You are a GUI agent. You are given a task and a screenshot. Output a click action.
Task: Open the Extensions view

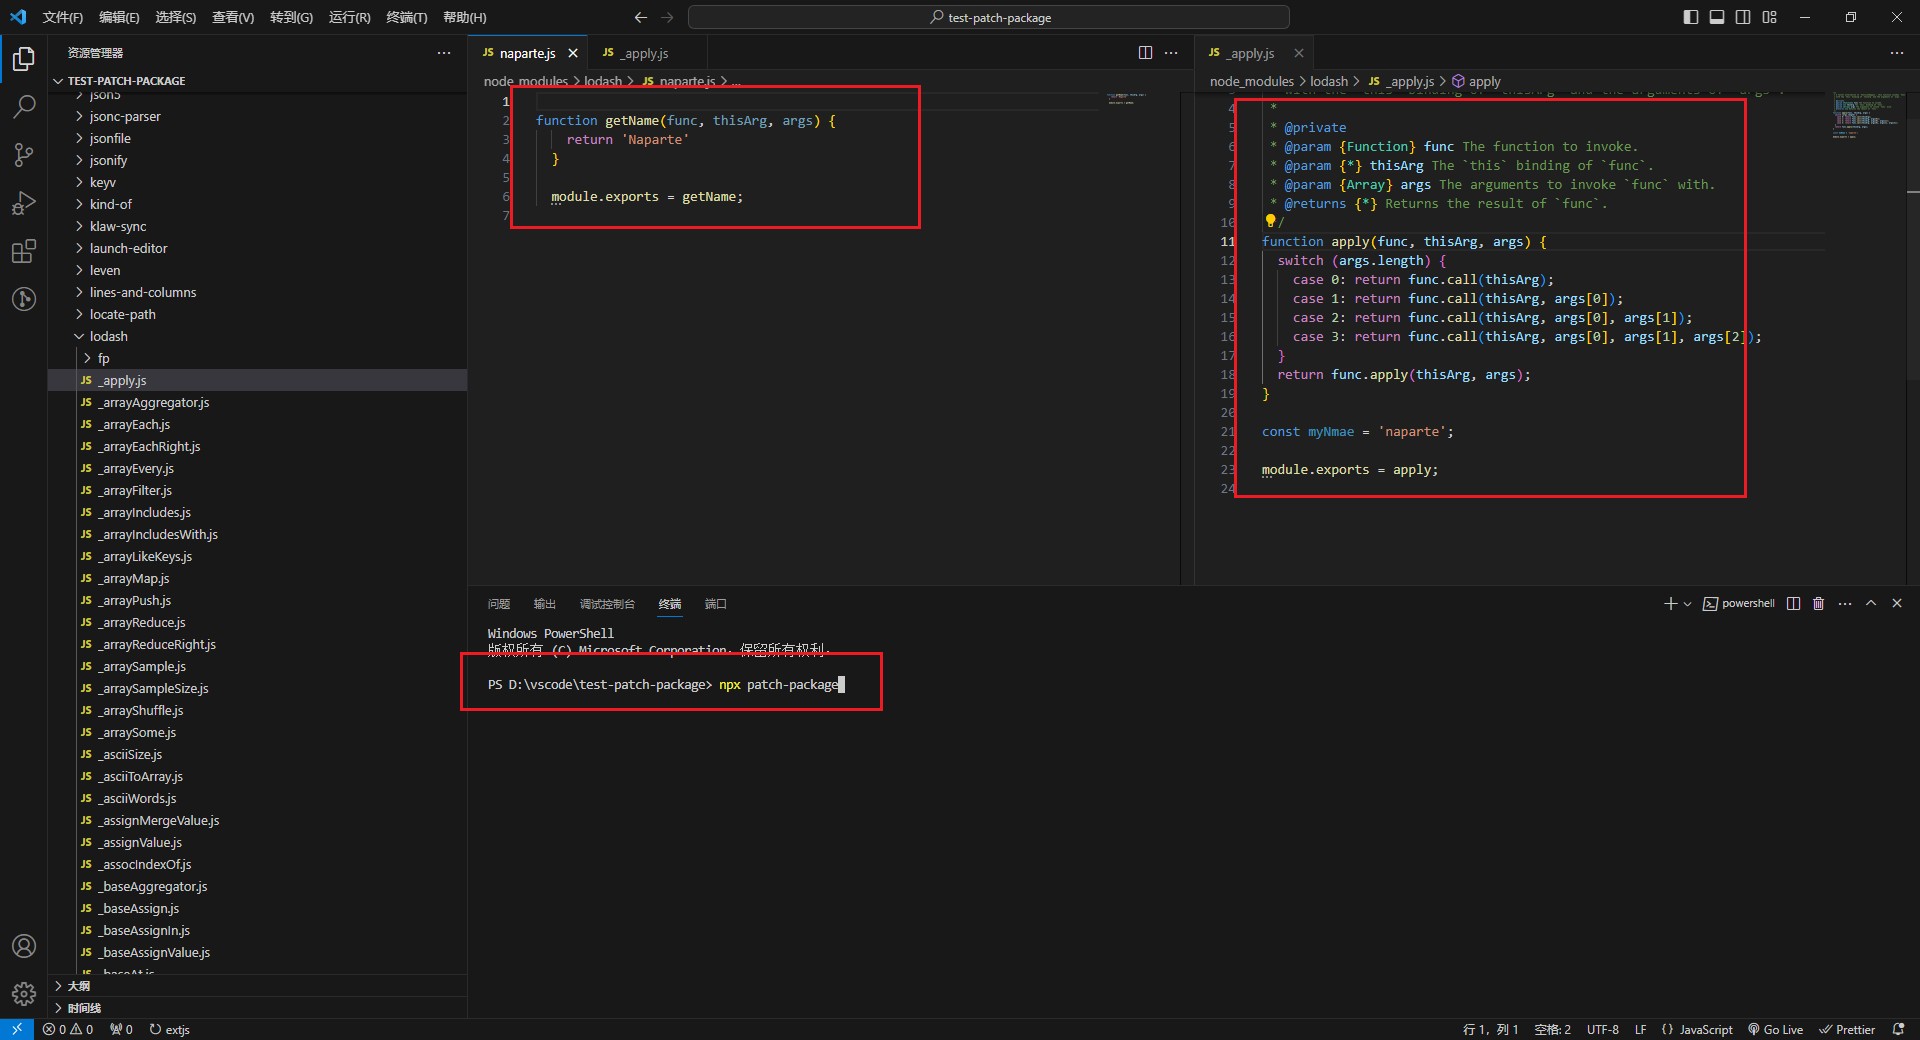(24, 251)
